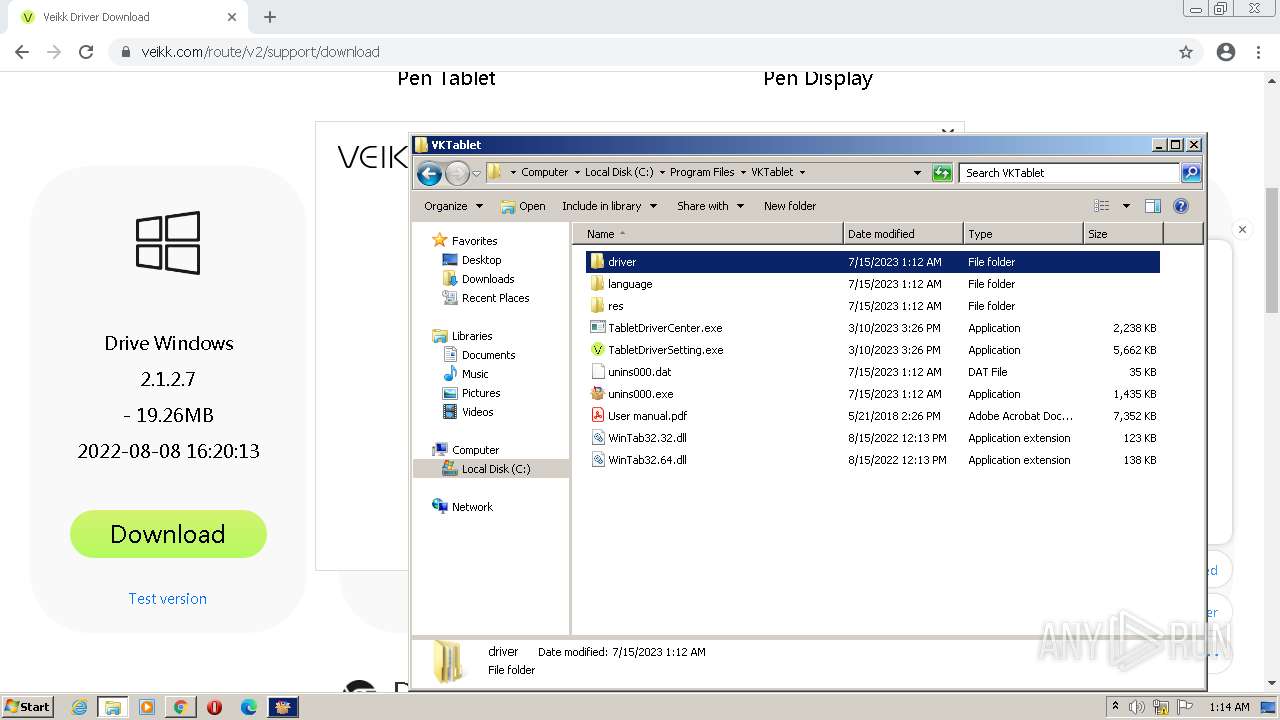
Task: Select User manual.pdf file
Action: 639,416
